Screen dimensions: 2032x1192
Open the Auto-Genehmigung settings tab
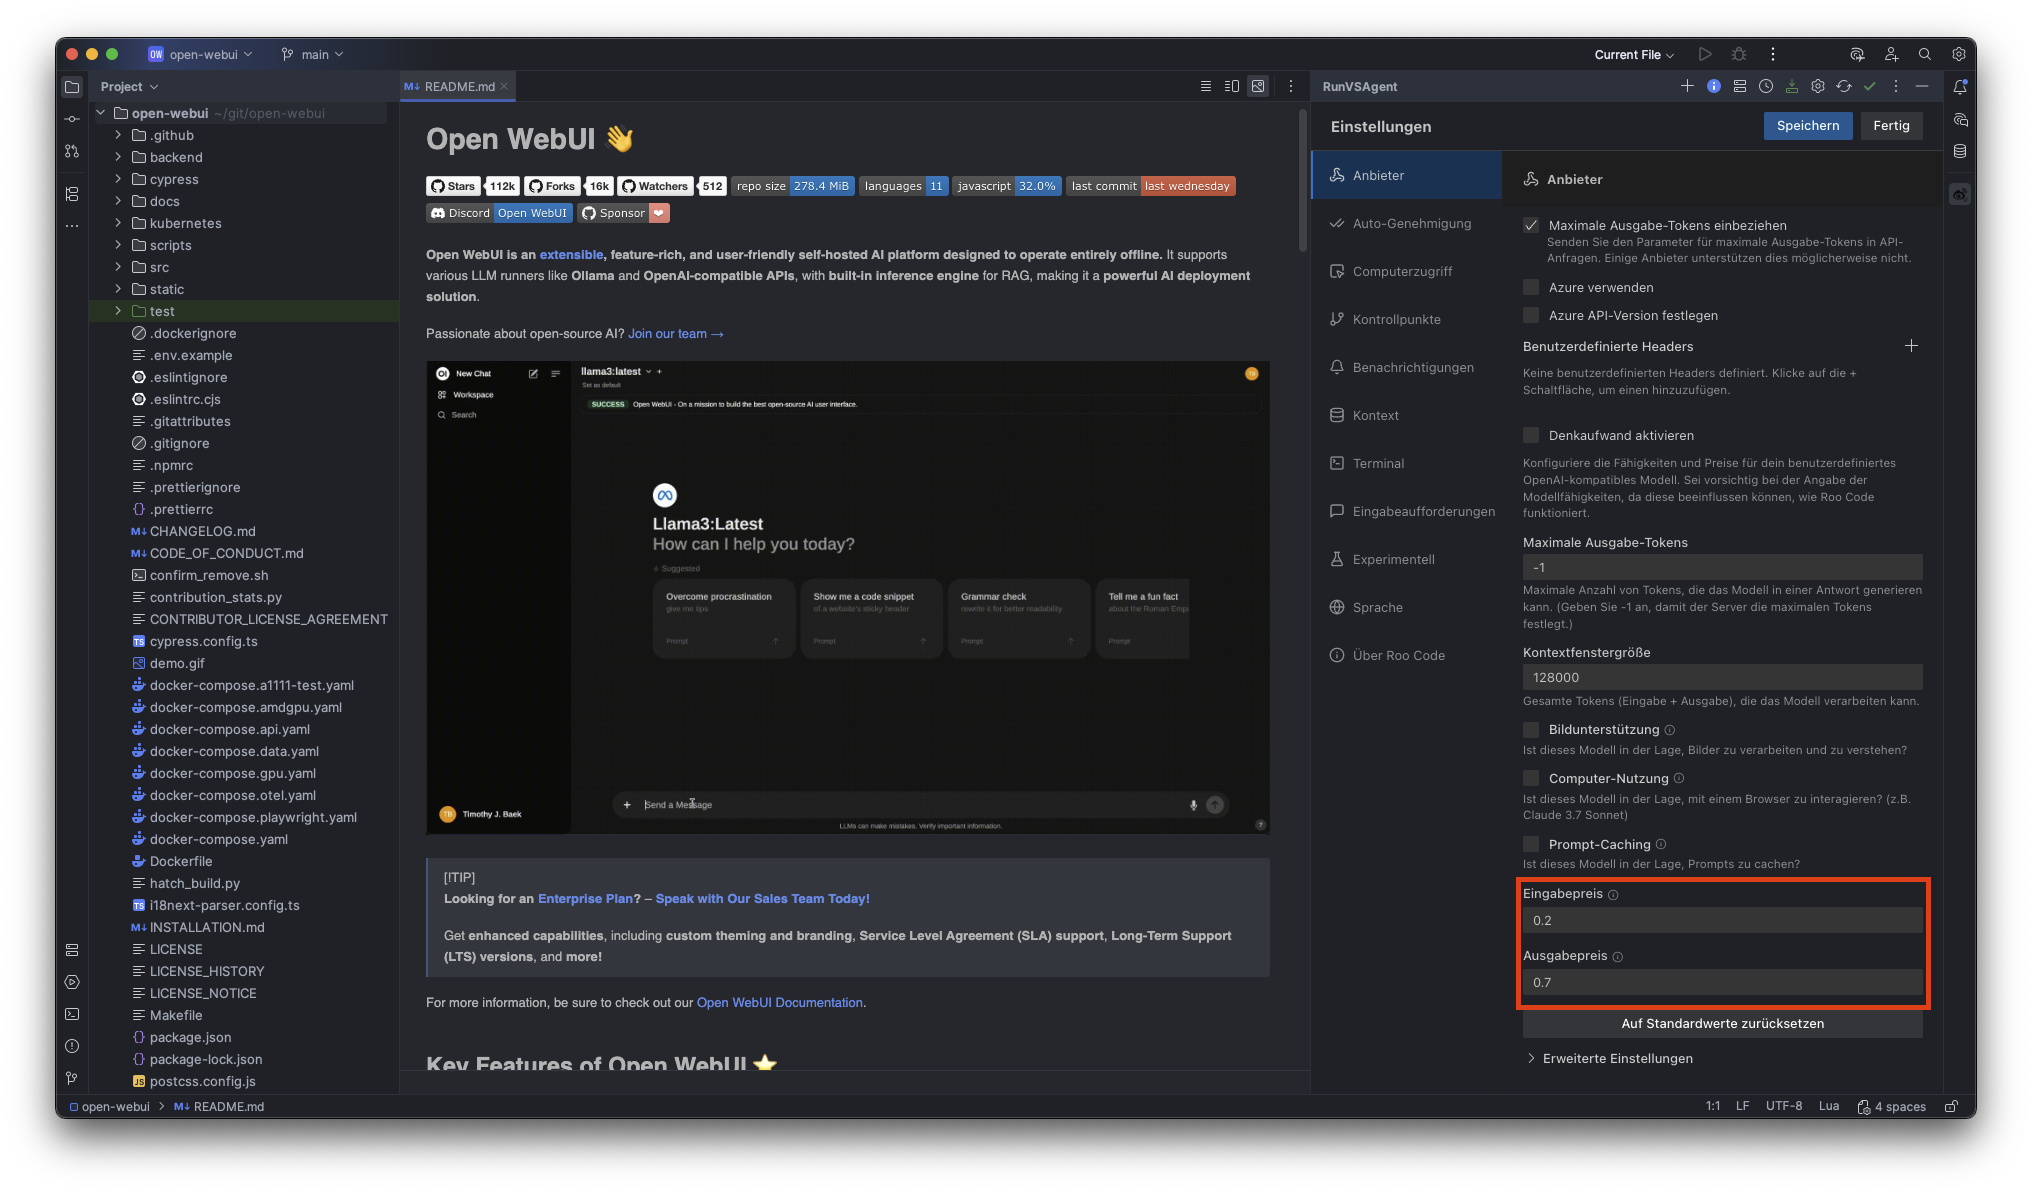1407,223
